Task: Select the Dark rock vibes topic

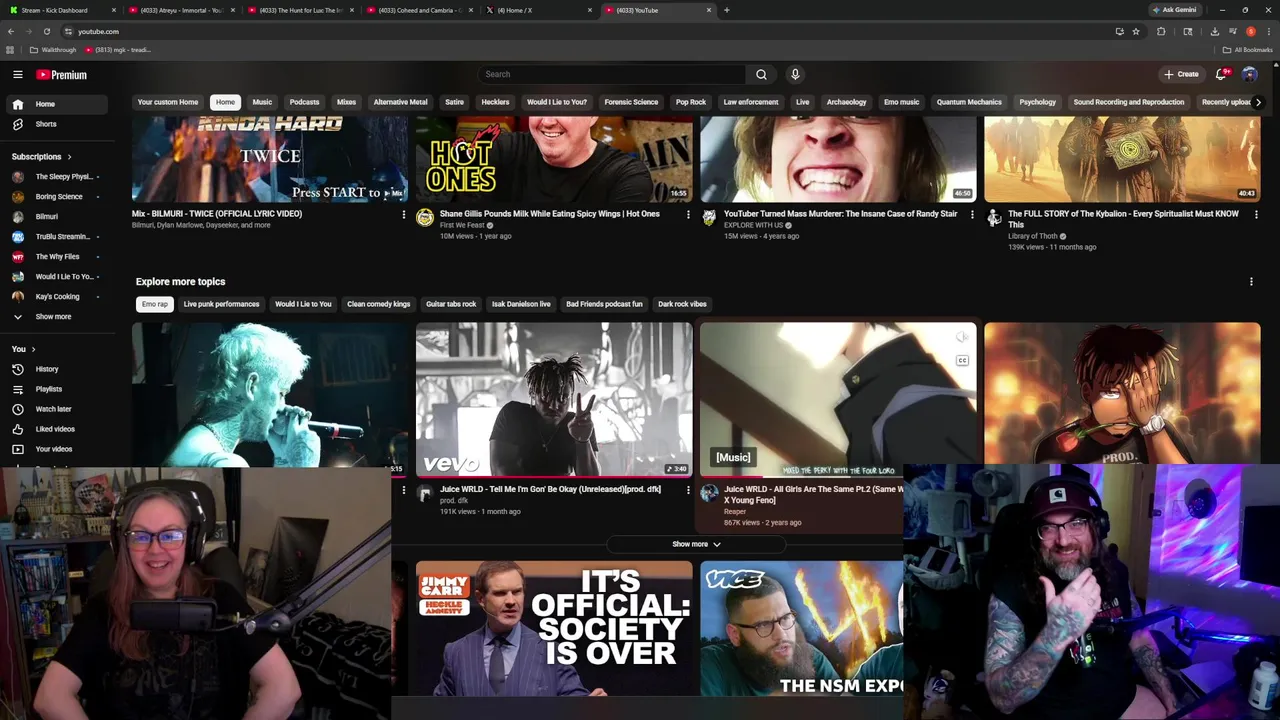Action: click(x=682, y=304)
